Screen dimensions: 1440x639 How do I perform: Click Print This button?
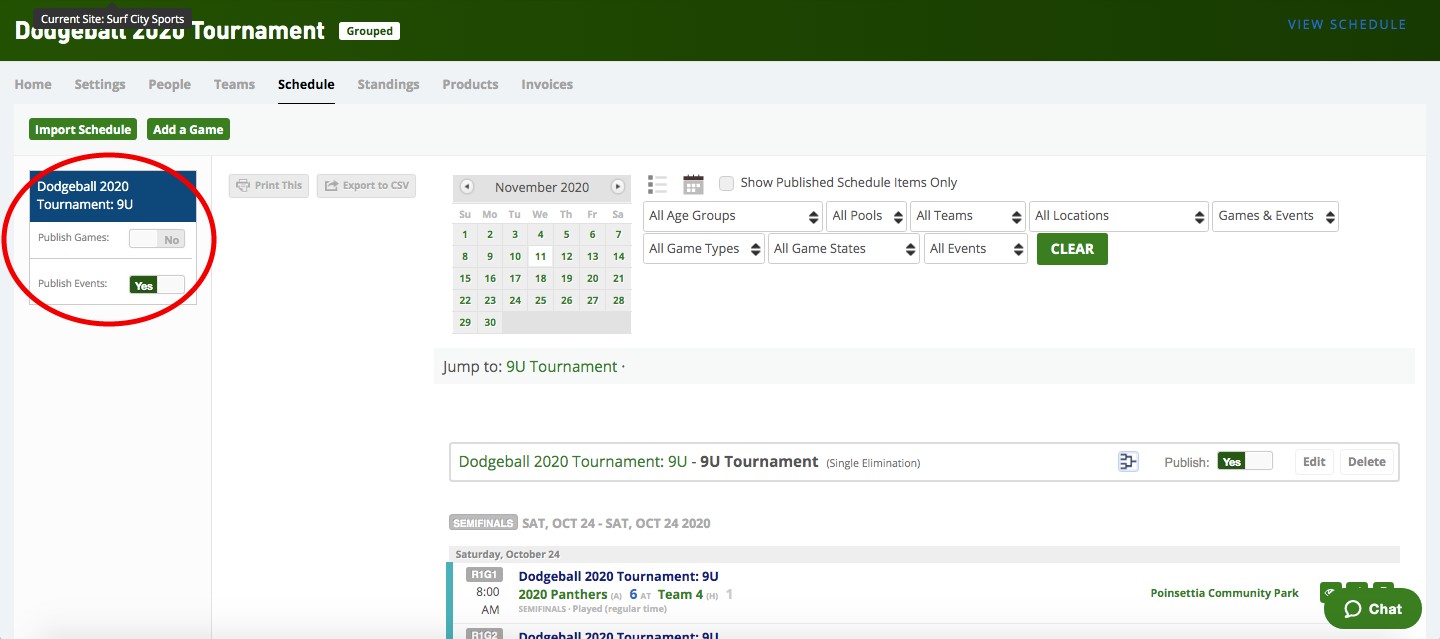(269, 185)
